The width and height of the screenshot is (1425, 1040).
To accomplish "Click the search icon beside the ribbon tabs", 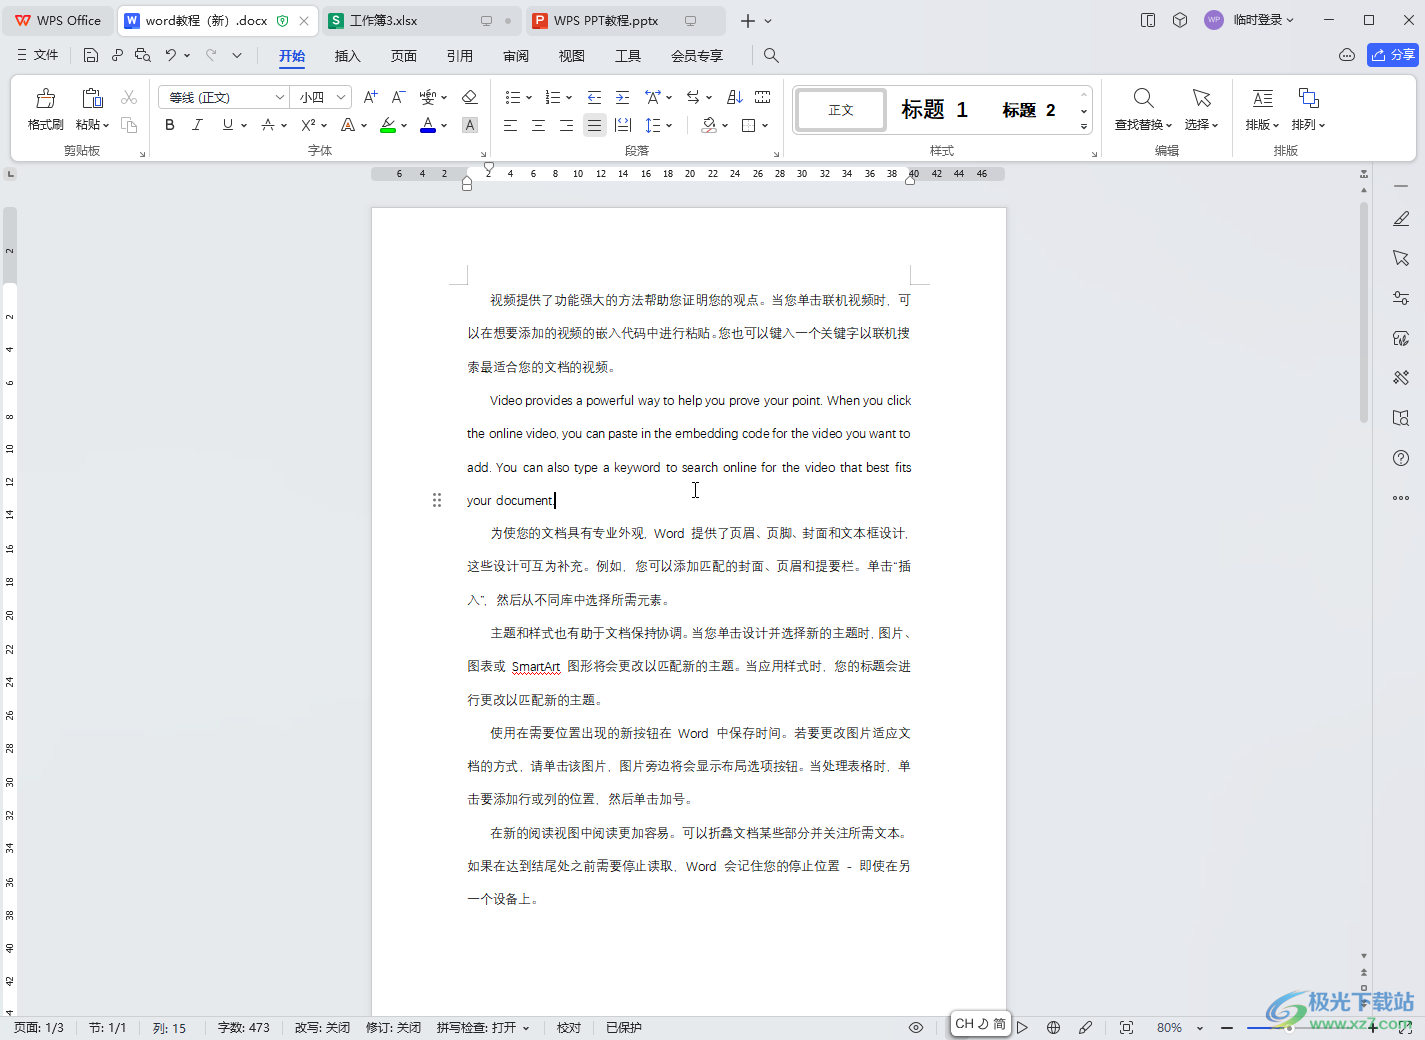I will pyautogui.click(x=771, y=55).
